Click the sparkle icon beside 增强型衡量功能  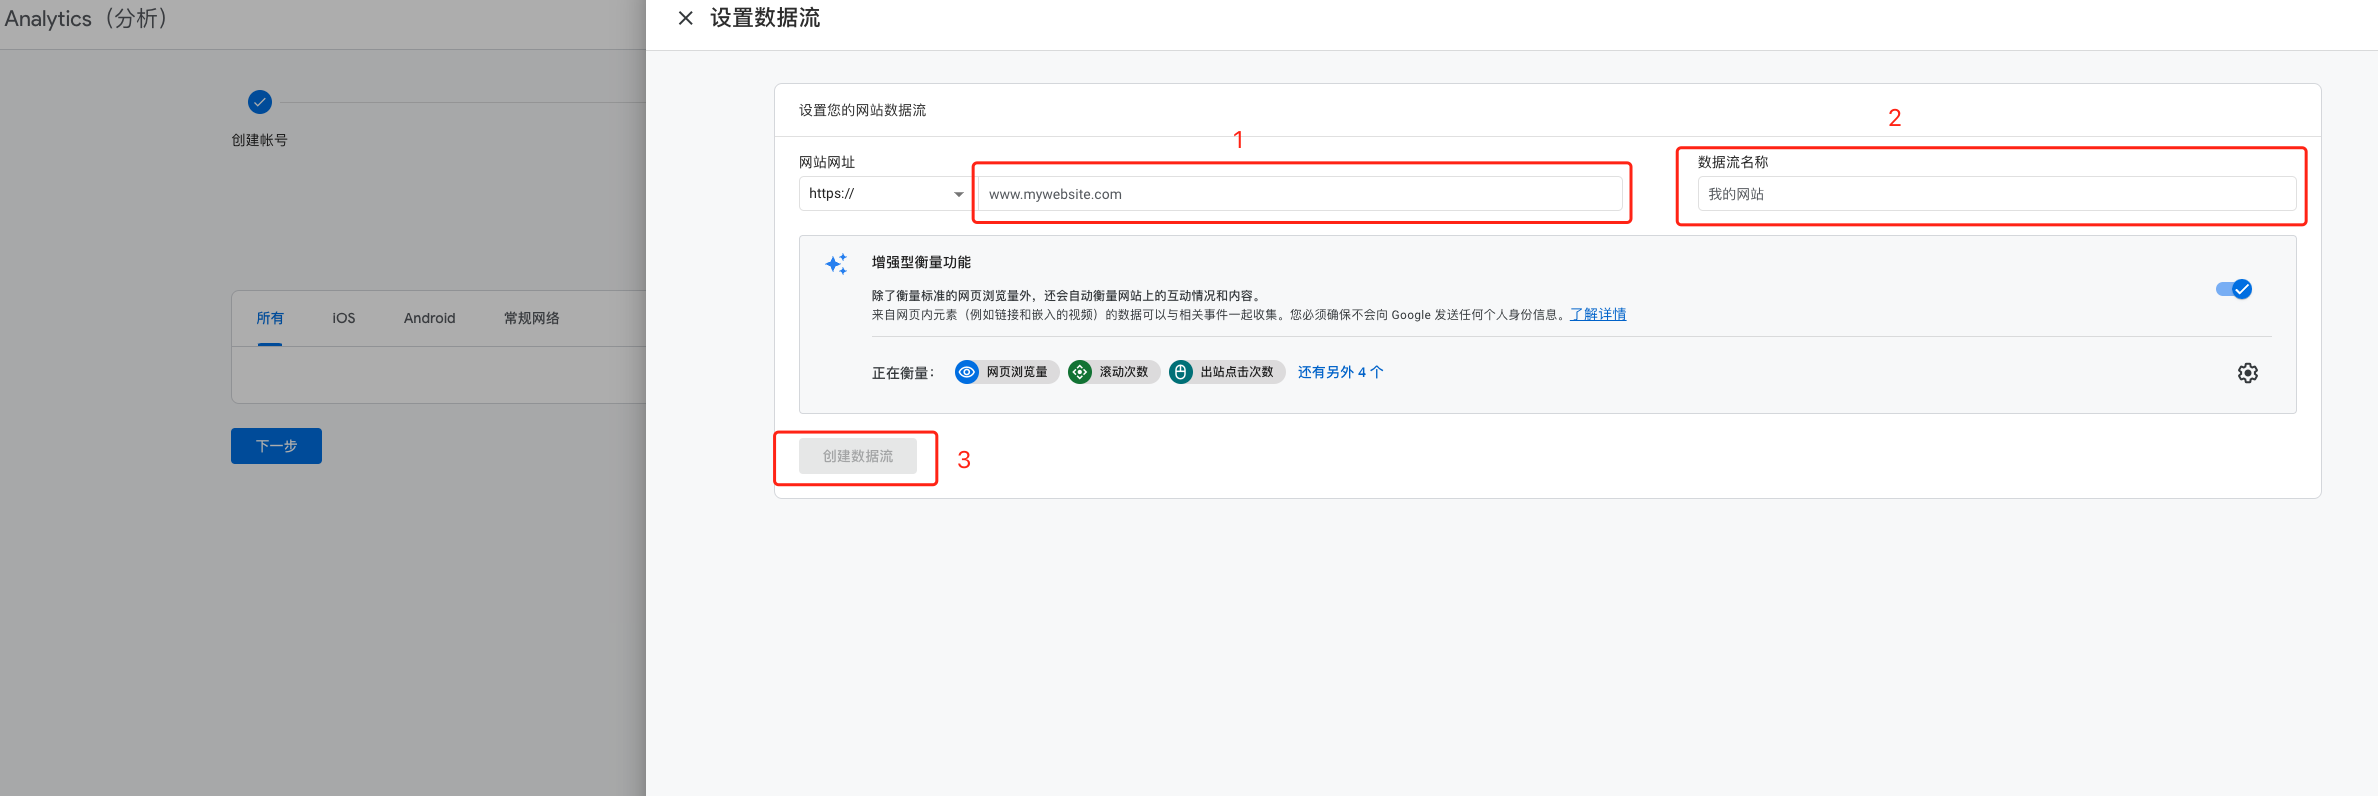point(836,264)
